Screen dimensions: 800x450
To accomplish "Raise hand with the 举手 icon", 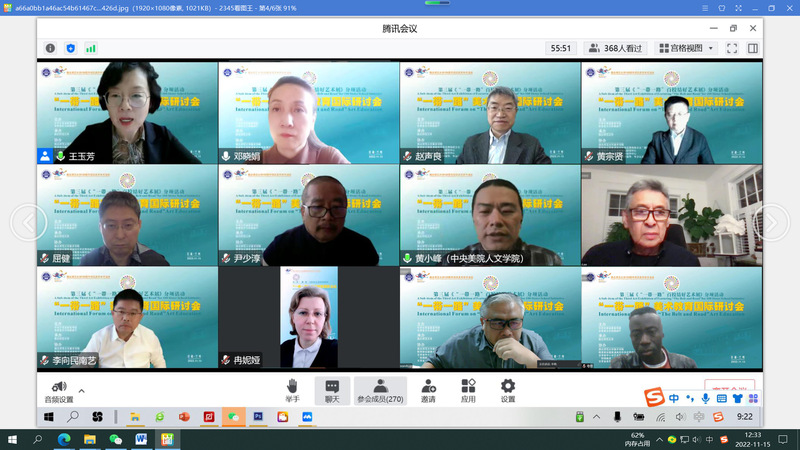I will [292, 389].
